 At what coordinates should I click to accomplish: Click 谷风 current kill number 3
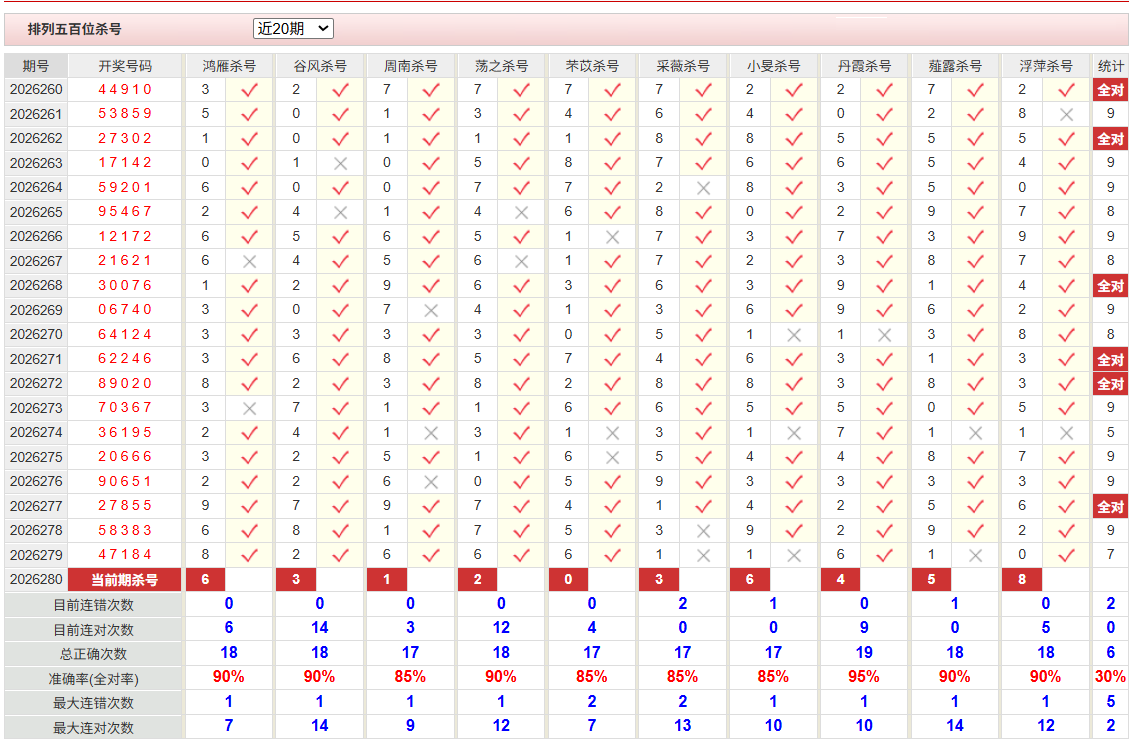[x=296, y=579]
